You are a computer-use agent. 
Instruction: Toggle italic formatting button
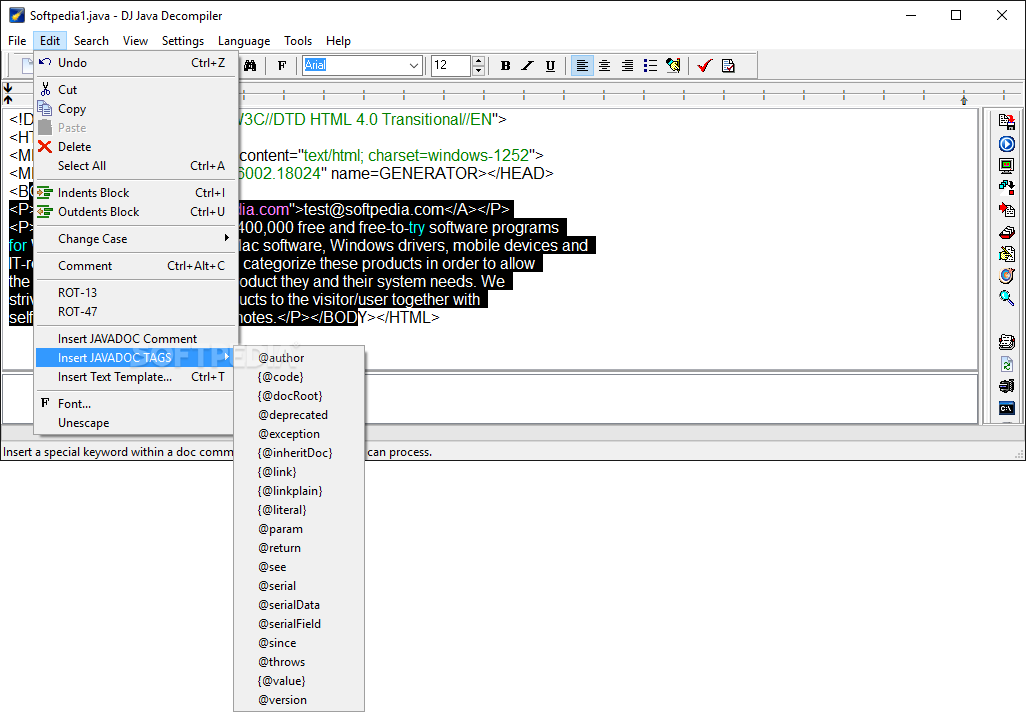(527, 65)
